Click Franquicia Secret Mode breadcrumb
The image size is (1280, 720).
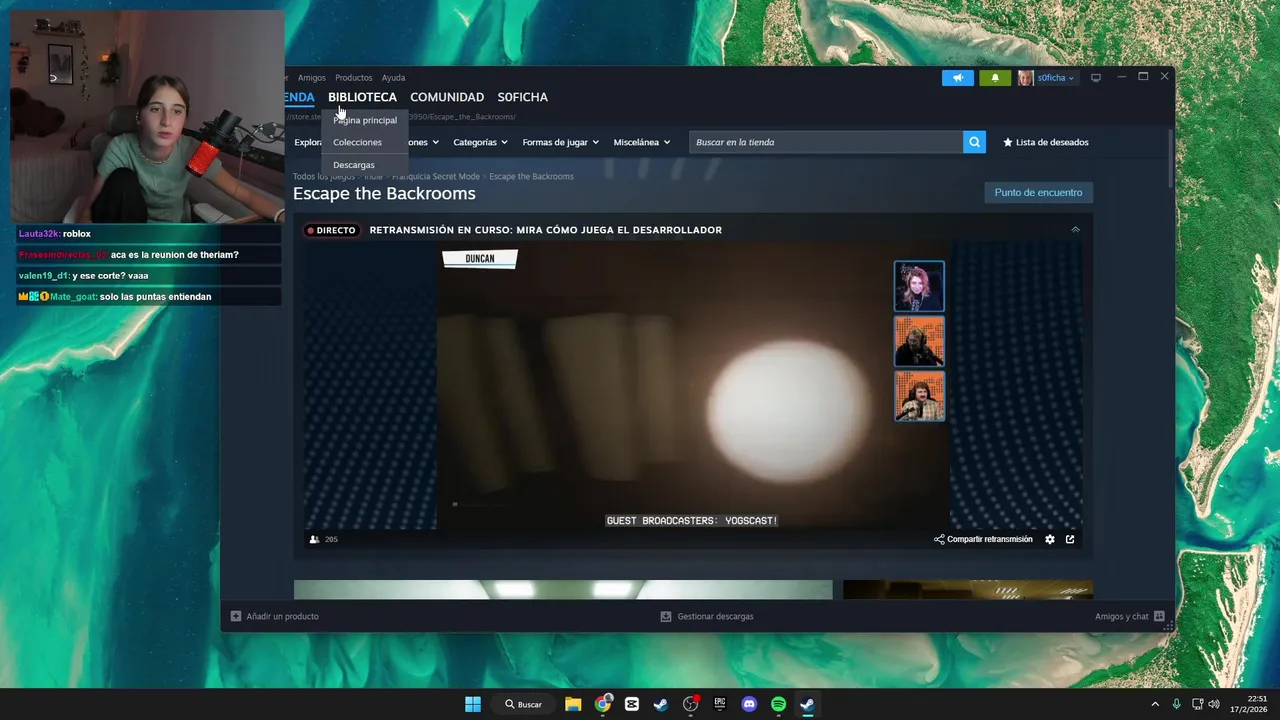(x=436, y=176)
